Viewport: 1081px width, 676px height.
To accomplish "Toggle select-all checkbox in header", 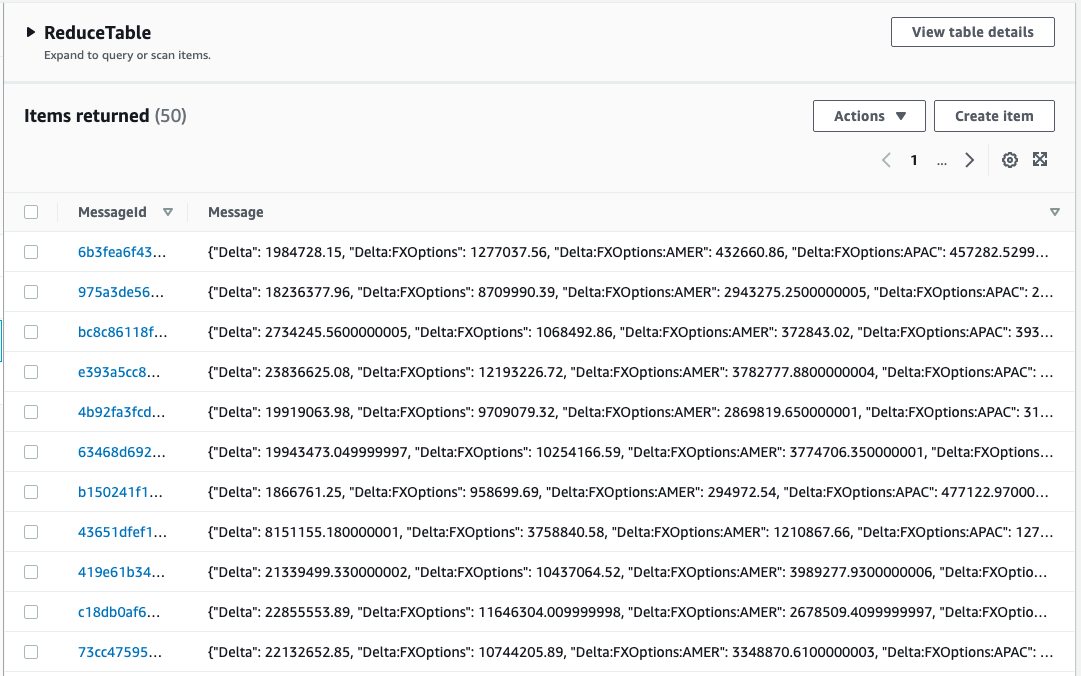I will tap(31, 212).
